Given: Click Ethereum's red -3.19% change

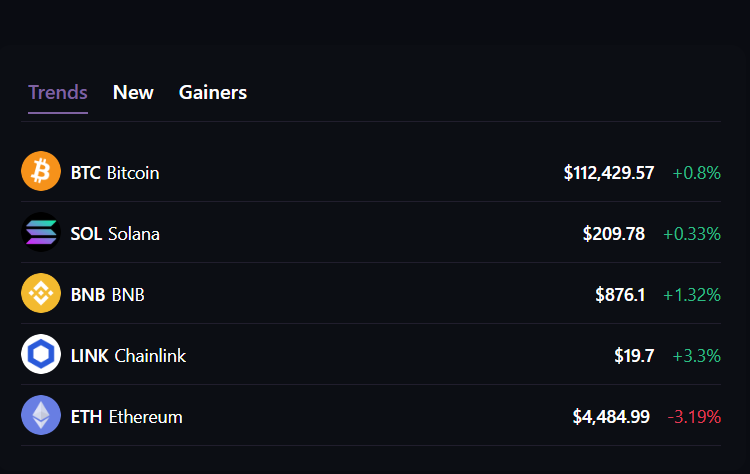Looking at the screenshot, I should point(694,417).
